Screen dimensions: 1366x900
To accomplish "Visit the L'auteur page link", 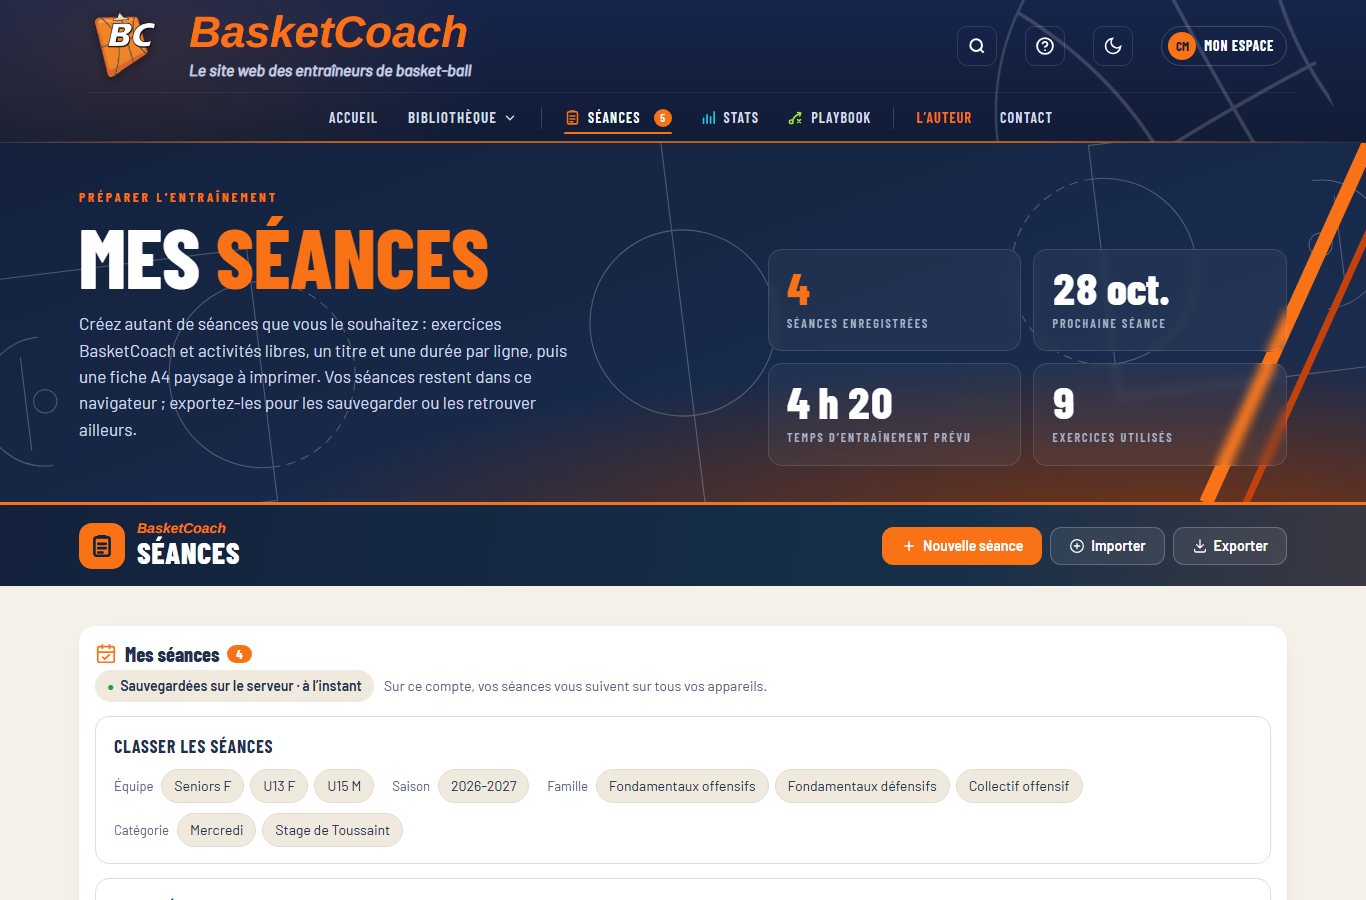I will 944,118.
